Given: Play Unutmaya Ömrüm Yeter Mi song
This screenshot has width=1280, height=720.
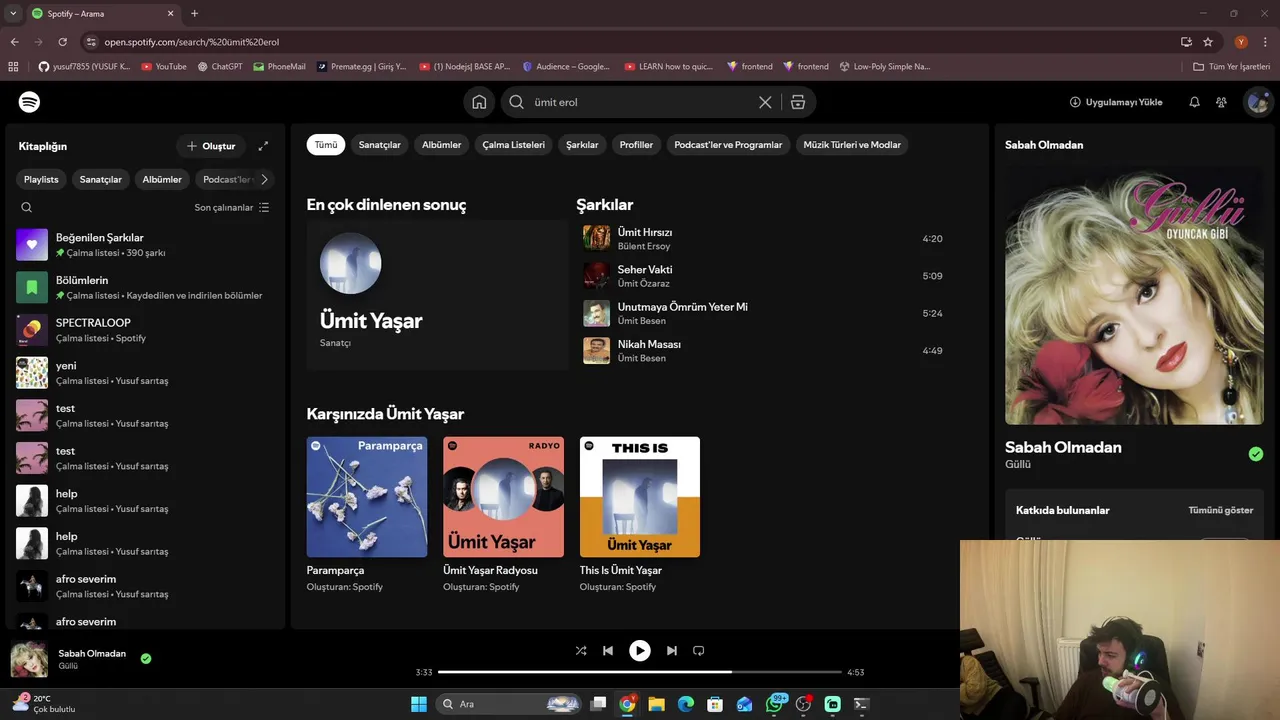Looking at the screenshot, I should point(763,313).
